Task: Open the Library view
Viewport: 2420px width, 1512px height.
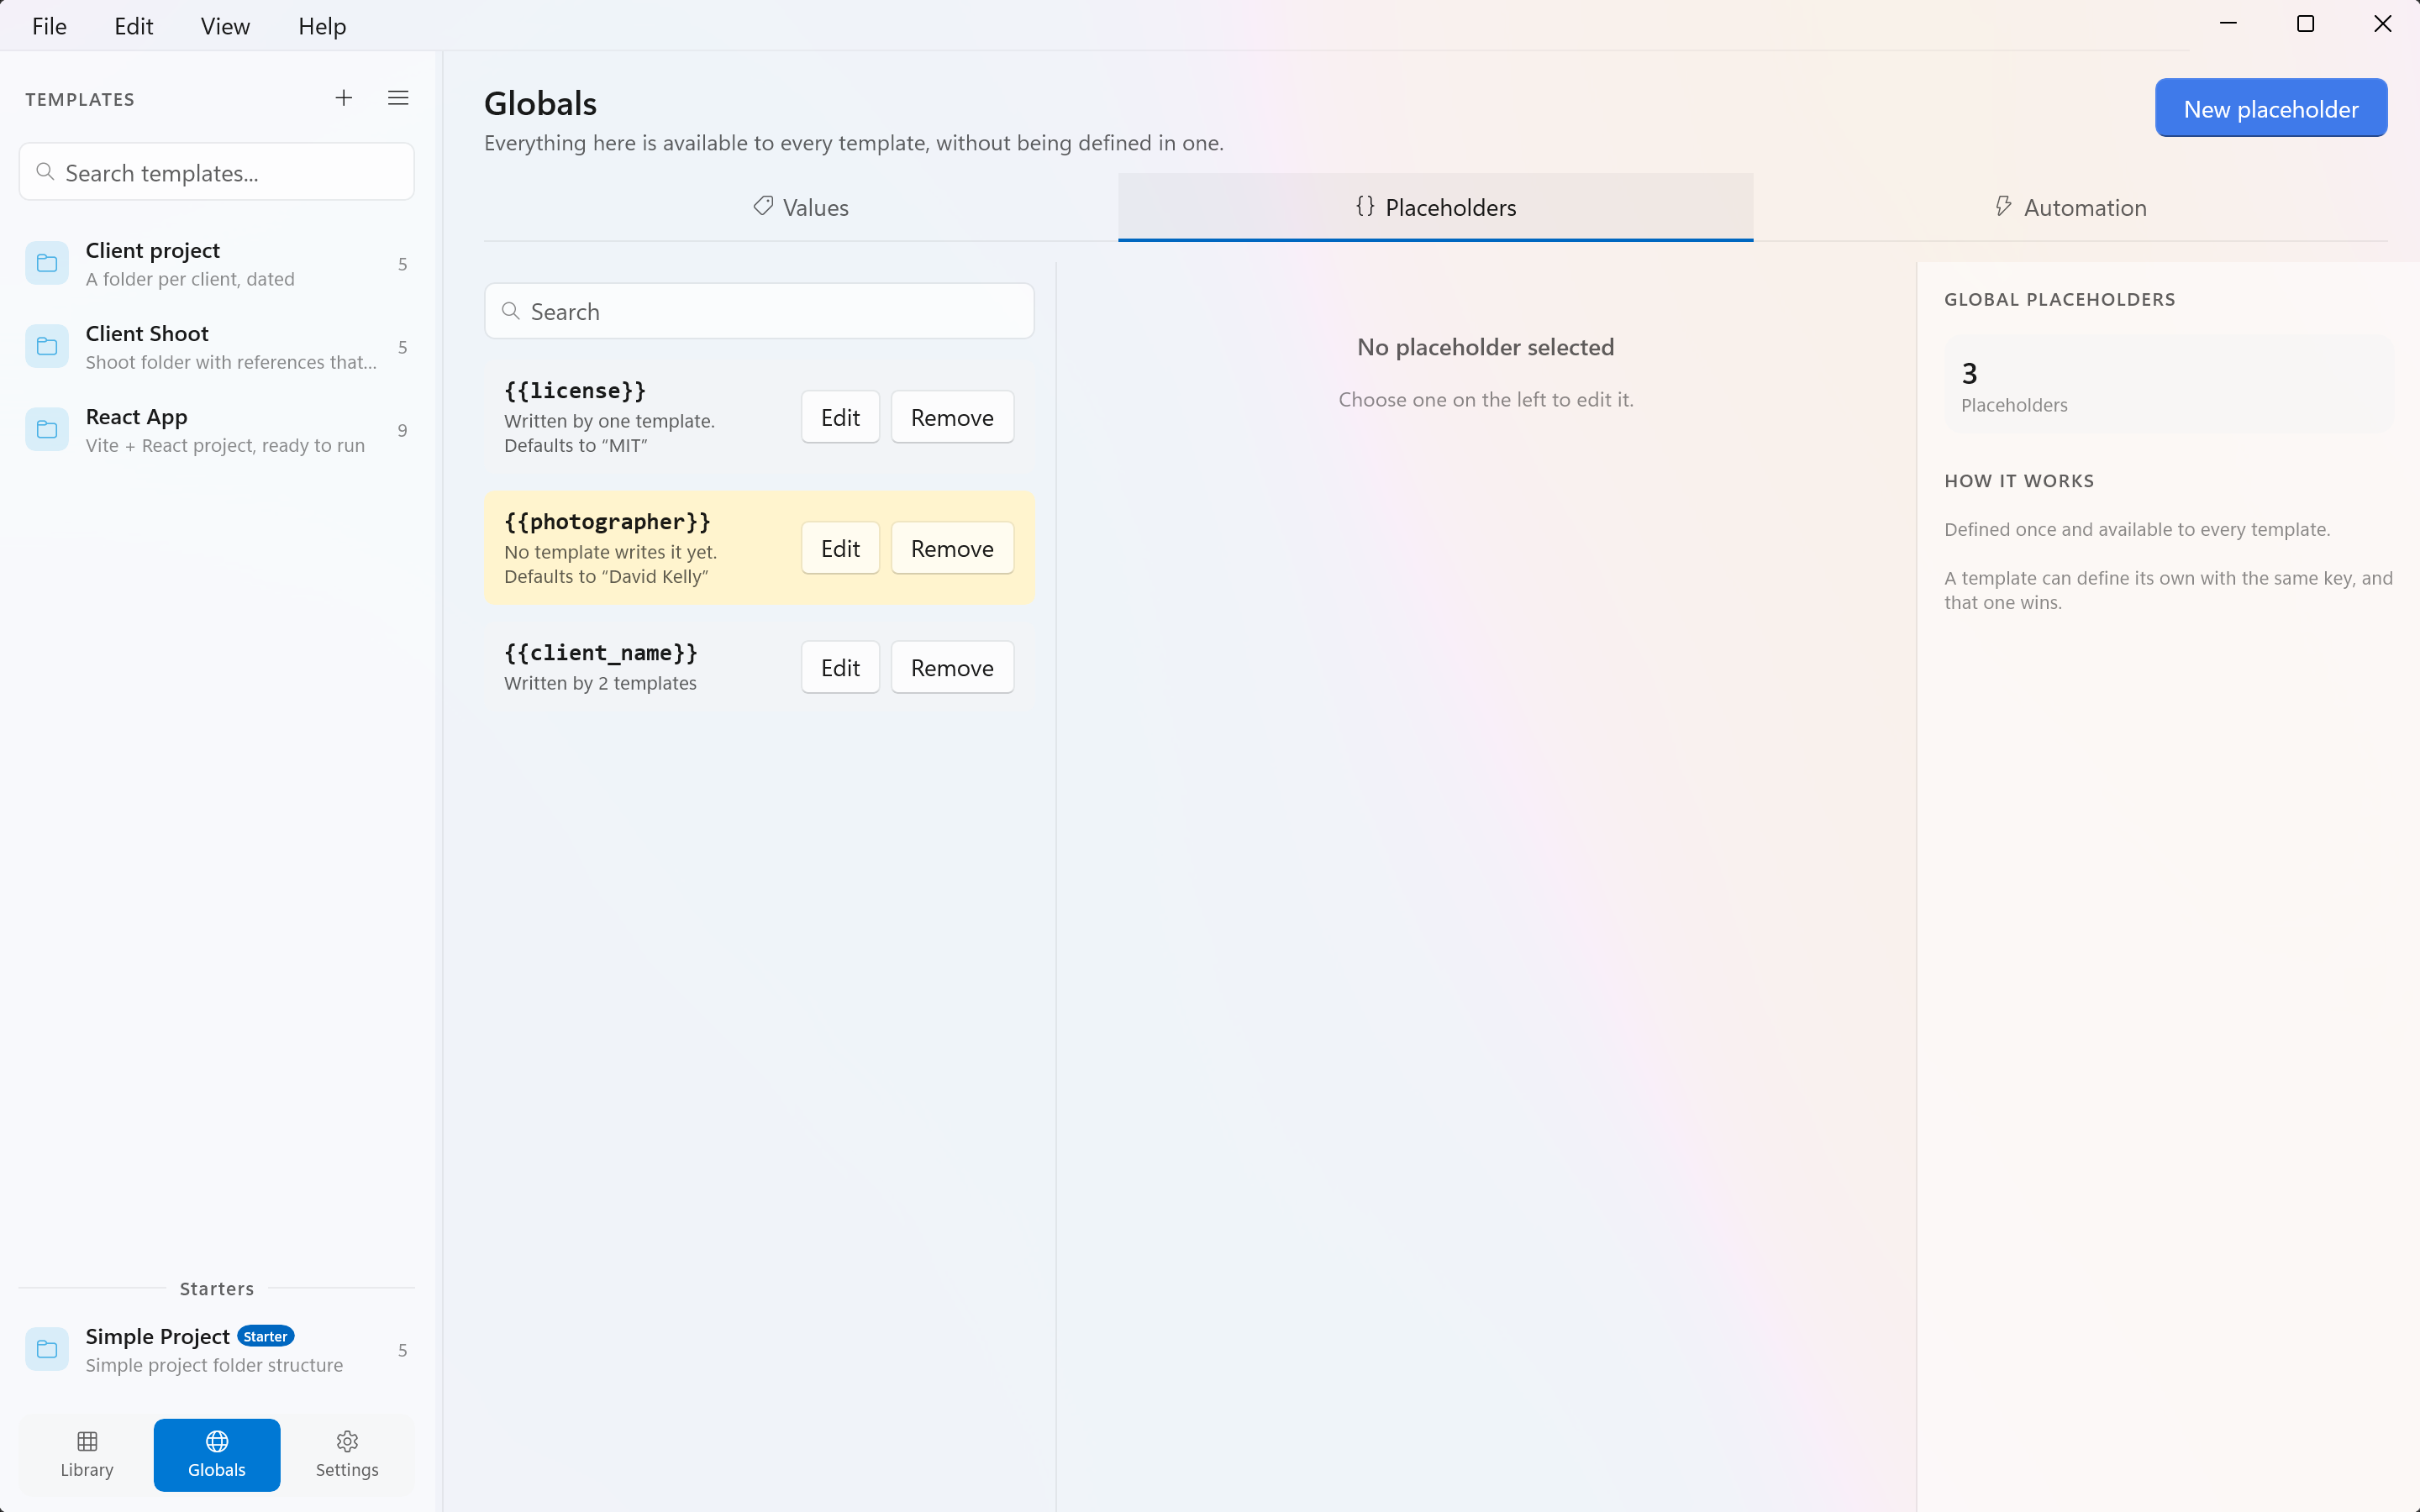Action: [x=87, y=1454]
